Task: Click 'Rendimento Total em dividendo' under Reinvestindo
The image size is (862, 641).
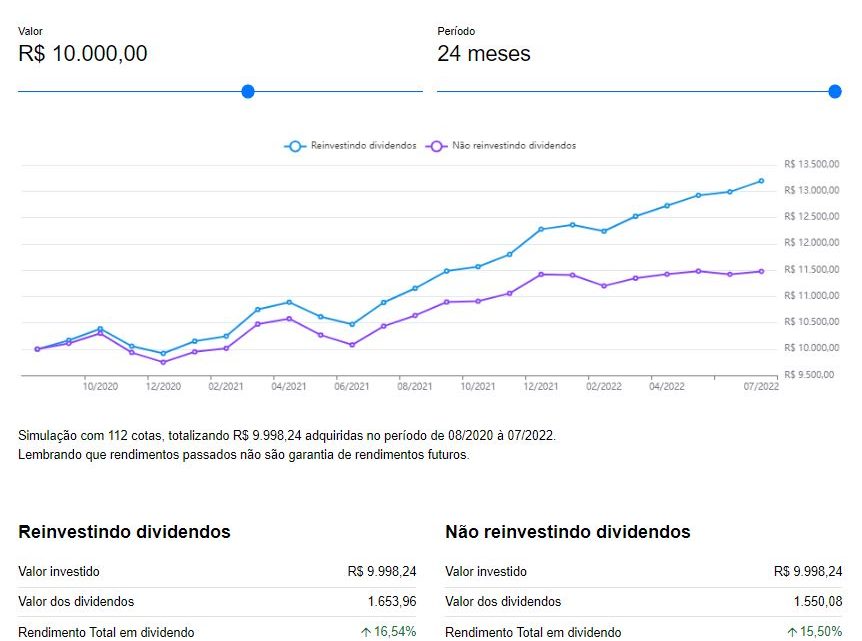Action: click(106, 632)
